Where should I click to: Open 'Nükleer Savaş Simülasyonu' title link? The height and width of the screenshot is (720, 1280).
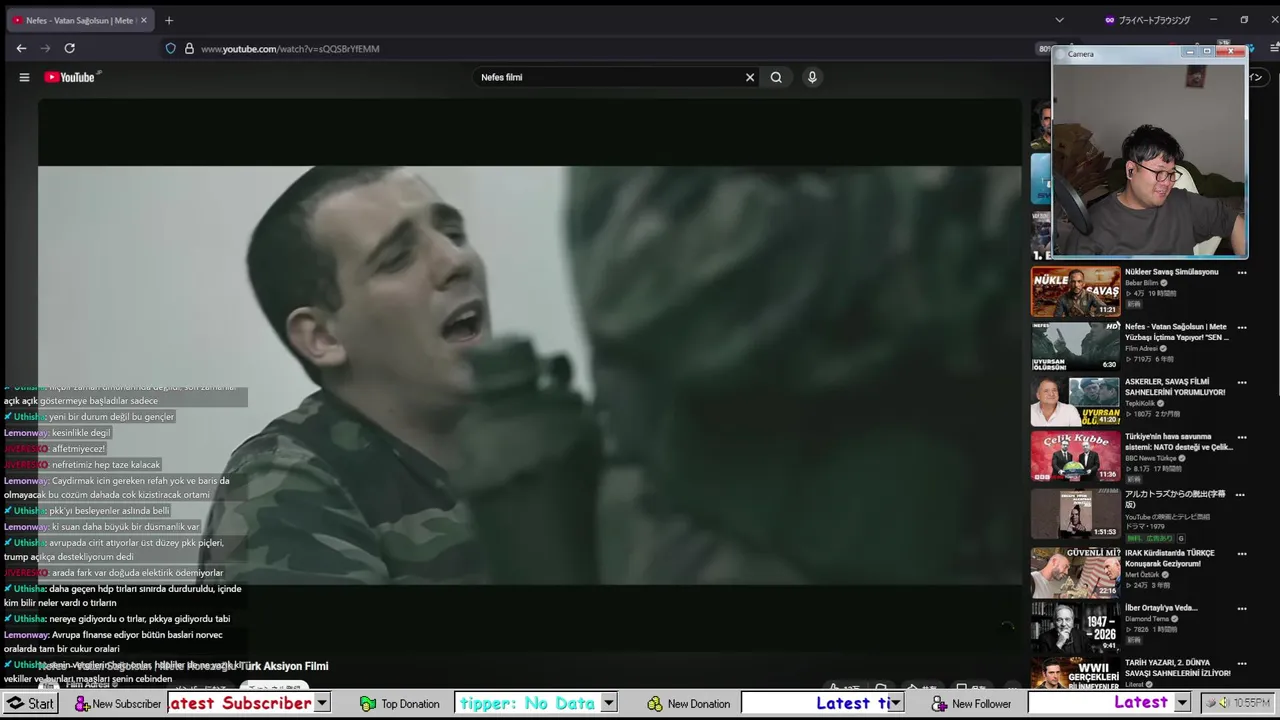(x=1171, y=272)
